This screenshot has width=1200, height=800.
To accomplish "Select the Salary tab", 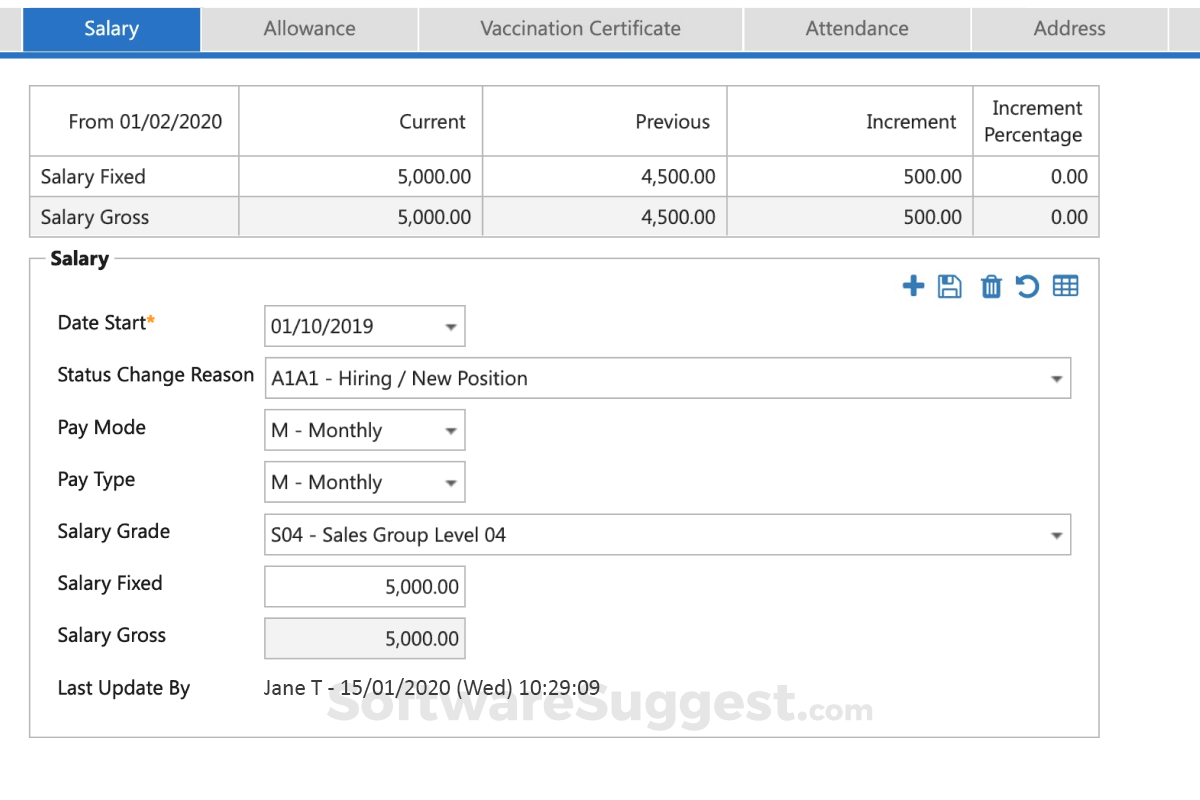I will point(111,28).
